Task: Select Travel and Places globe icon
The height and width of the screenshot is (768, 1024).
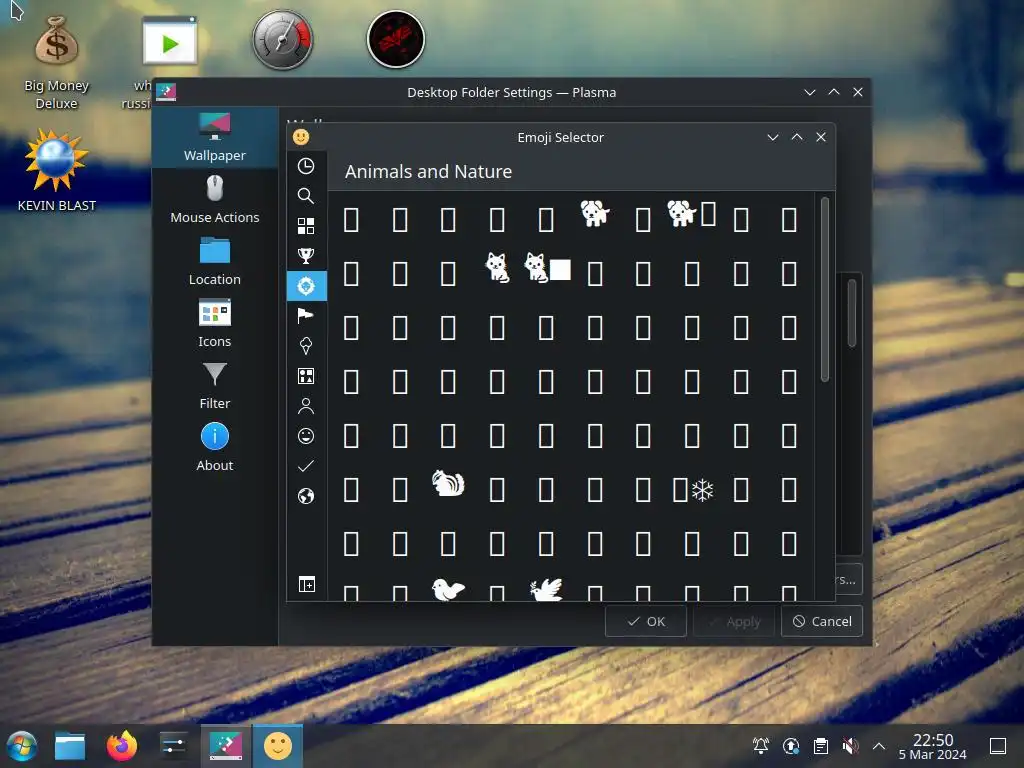Action: [x=306, y=496]
